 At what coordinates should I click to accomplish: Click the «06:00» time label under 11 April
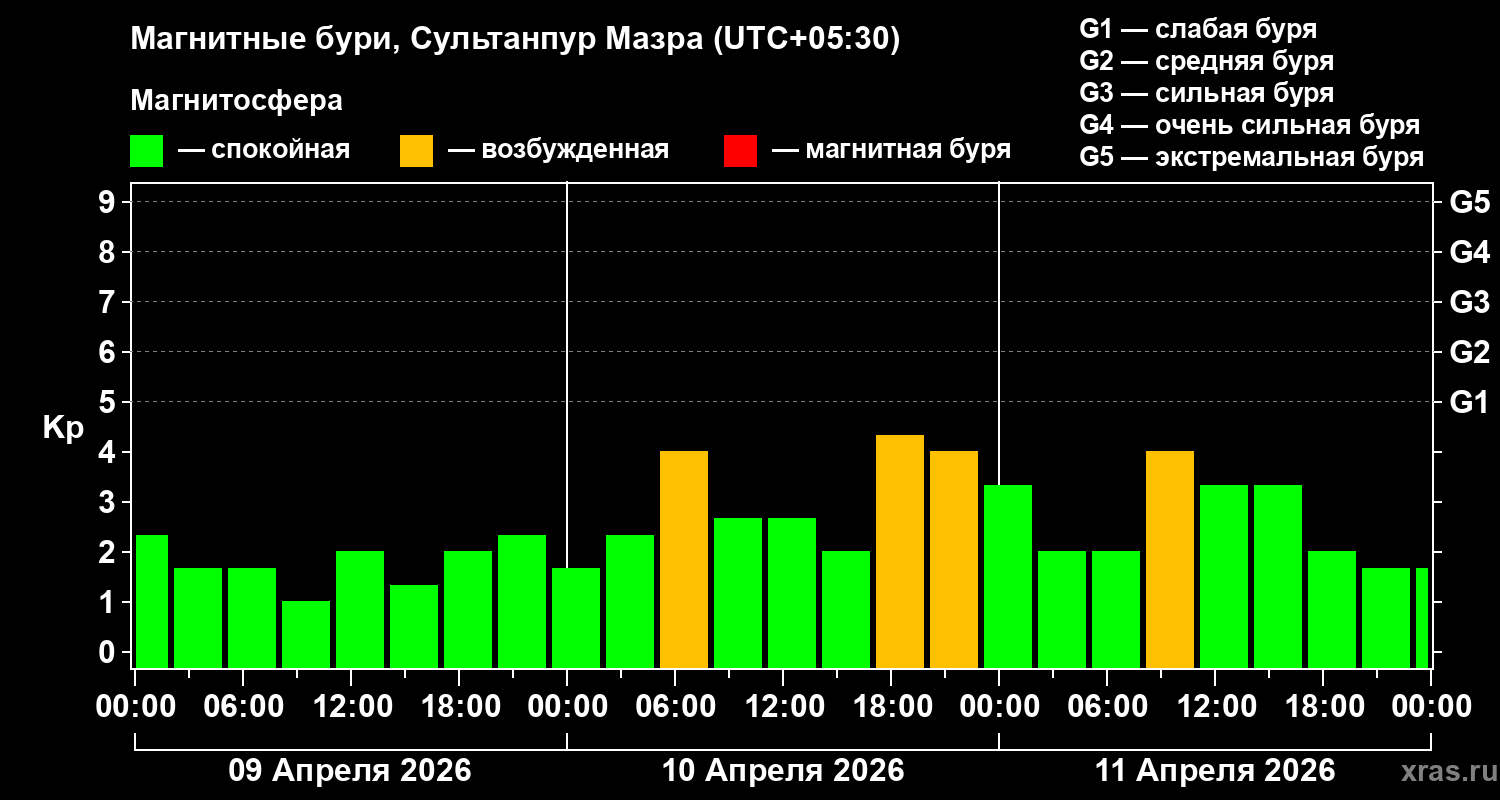(1107, 707)
